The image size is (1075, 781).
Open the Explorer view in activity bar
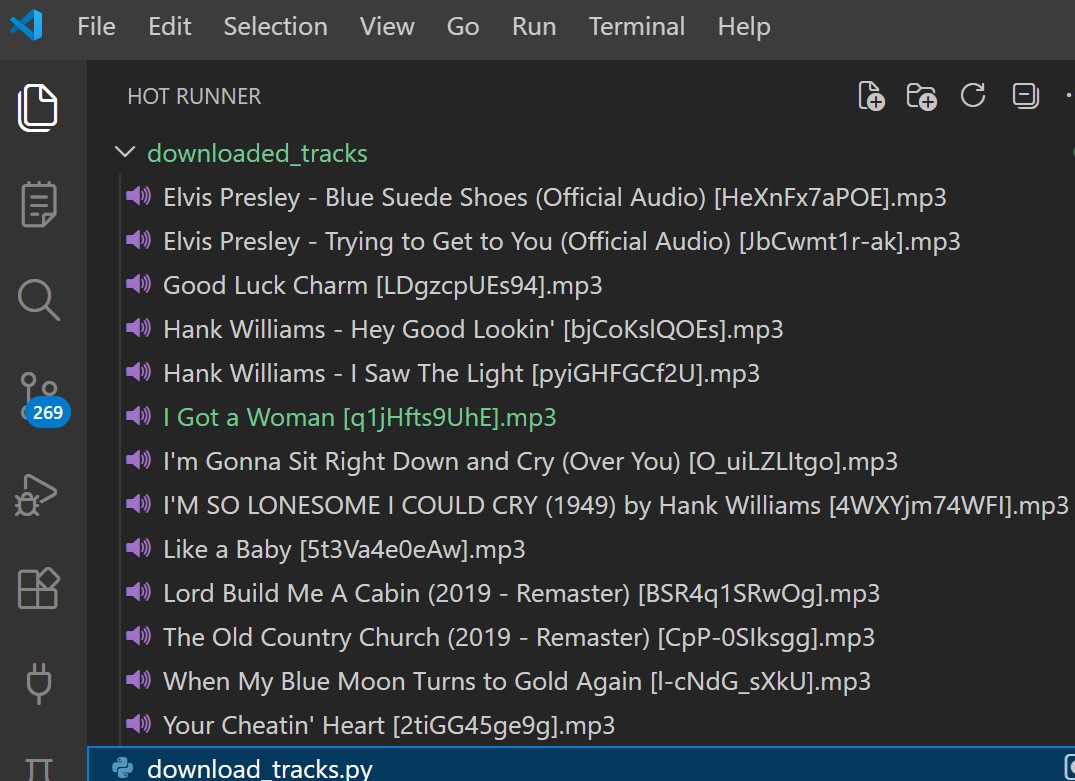click(x=38, y=108)
